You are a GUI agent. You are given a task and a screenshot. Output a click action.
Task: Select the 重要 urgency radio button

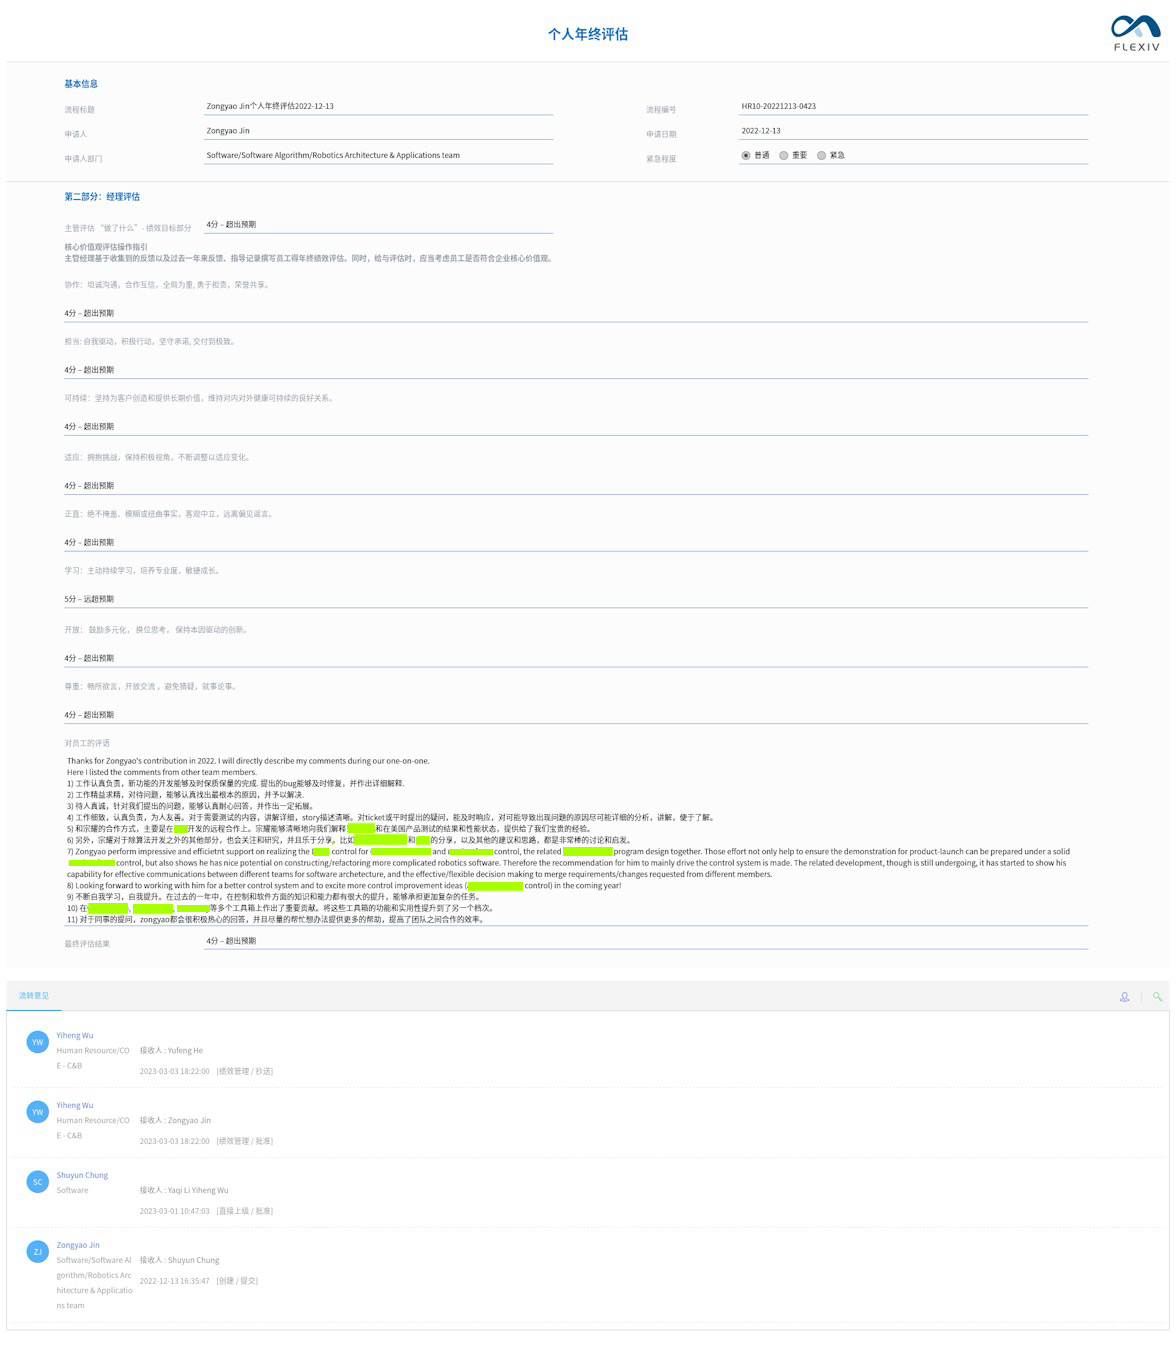pyautogui.click(x=786, y=155)
